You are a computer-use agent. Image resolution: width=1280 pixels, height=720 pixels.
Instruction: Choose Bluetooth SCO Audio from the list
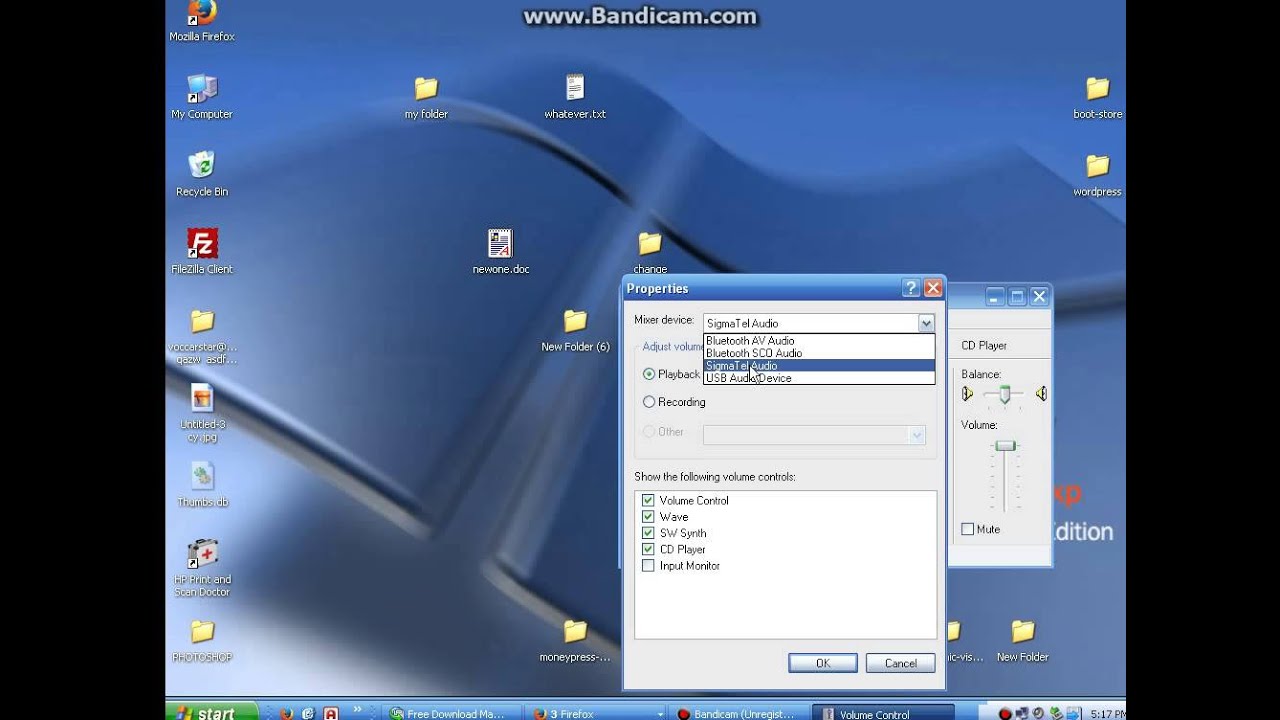(x=819, y=353)
